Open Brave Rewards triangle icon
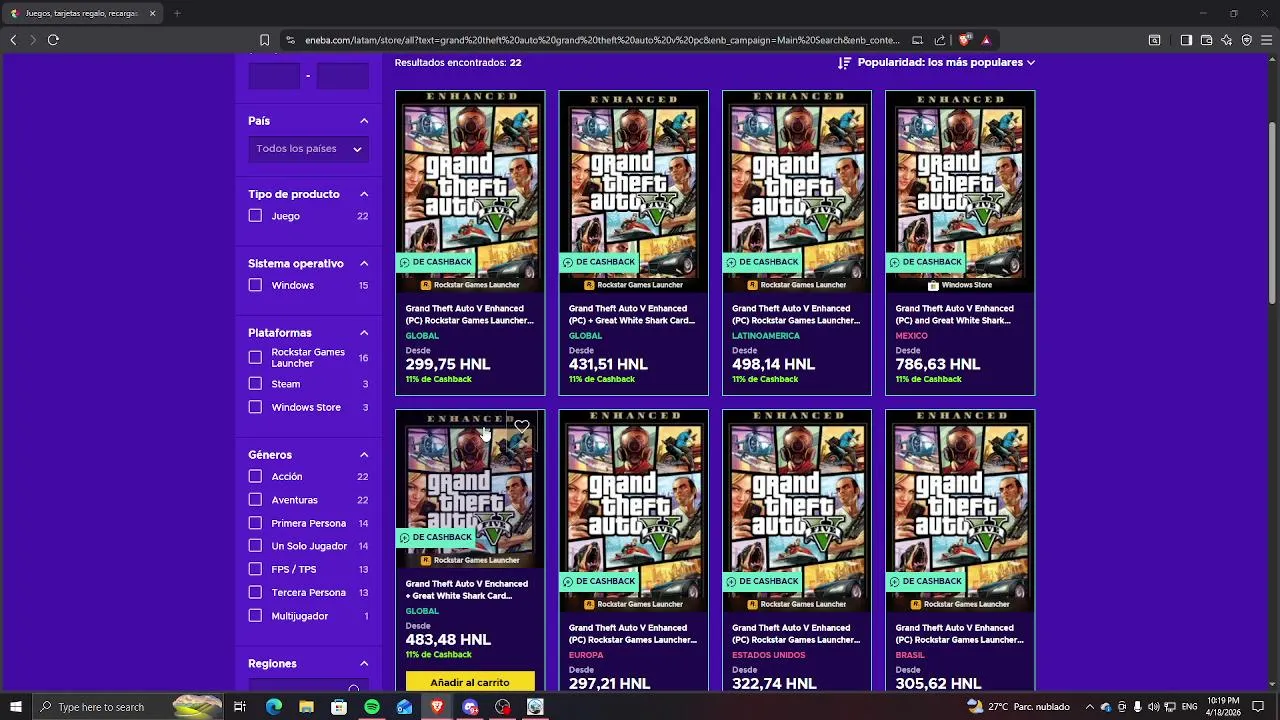This screenshot has height=720, width=1280. pos(986,40)
